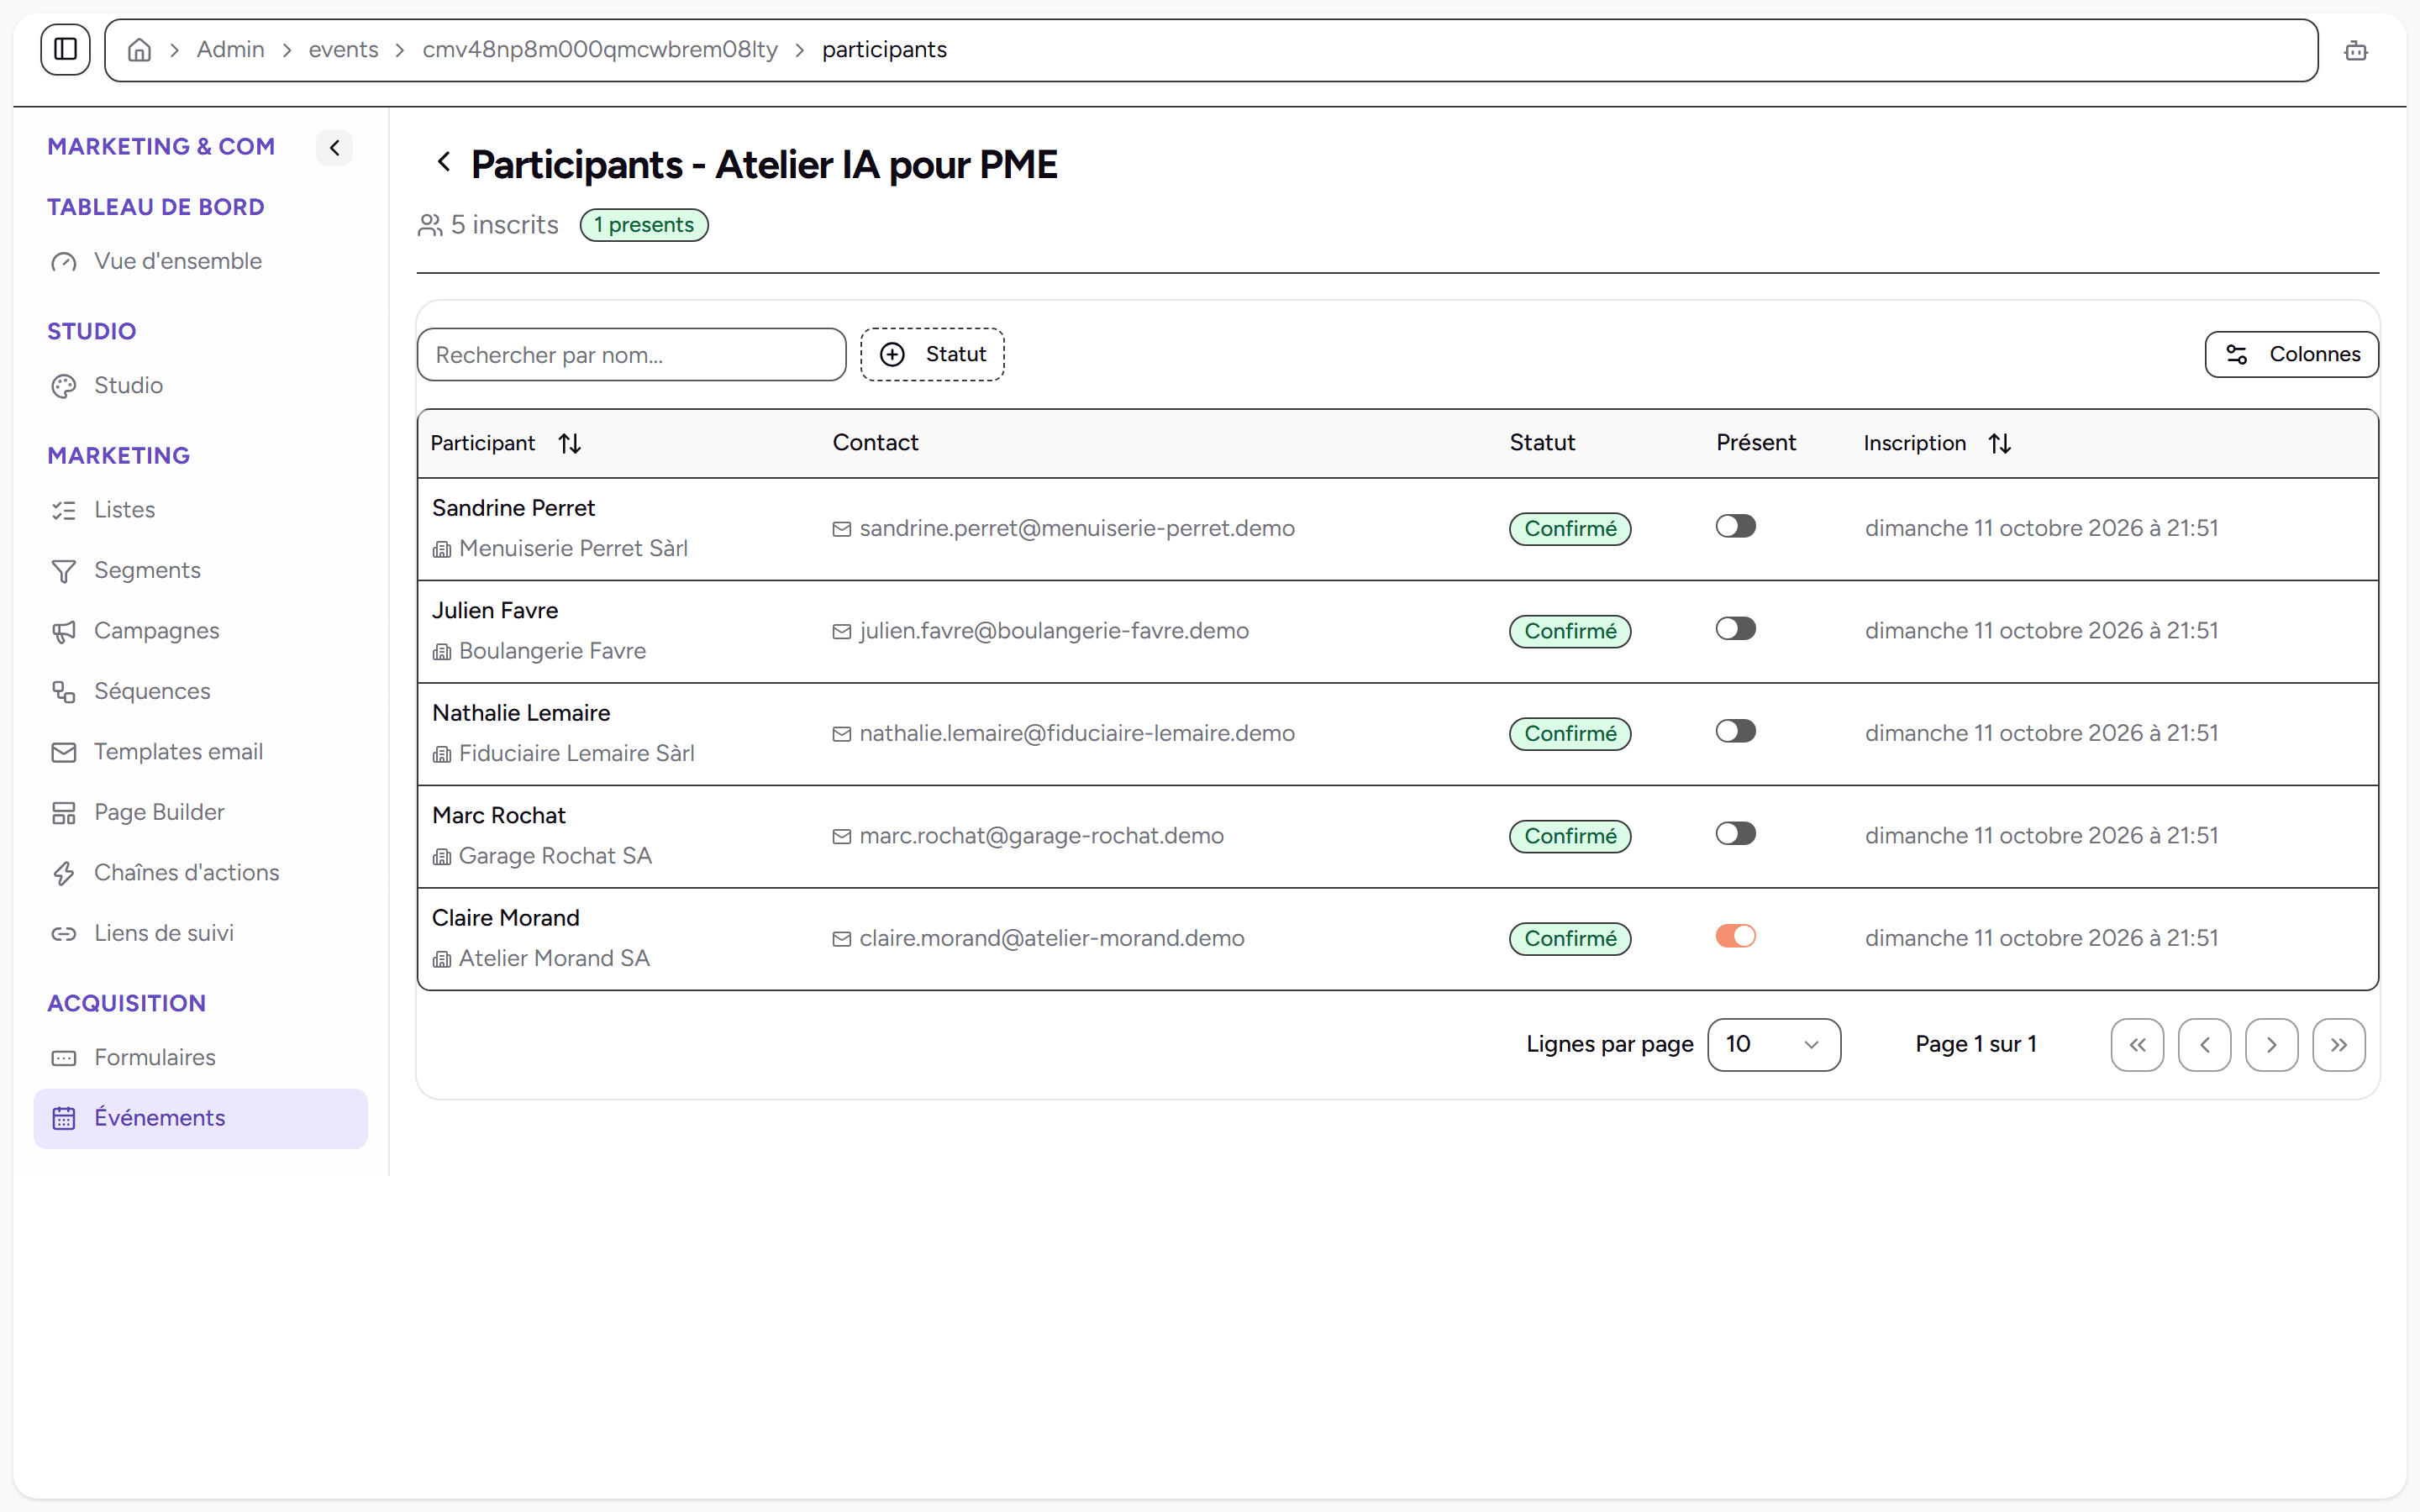Image resolution: width=2420 pixels, height=1512 pixels.
Task: Open Page Builder in the sidebar
Action: 200,813
